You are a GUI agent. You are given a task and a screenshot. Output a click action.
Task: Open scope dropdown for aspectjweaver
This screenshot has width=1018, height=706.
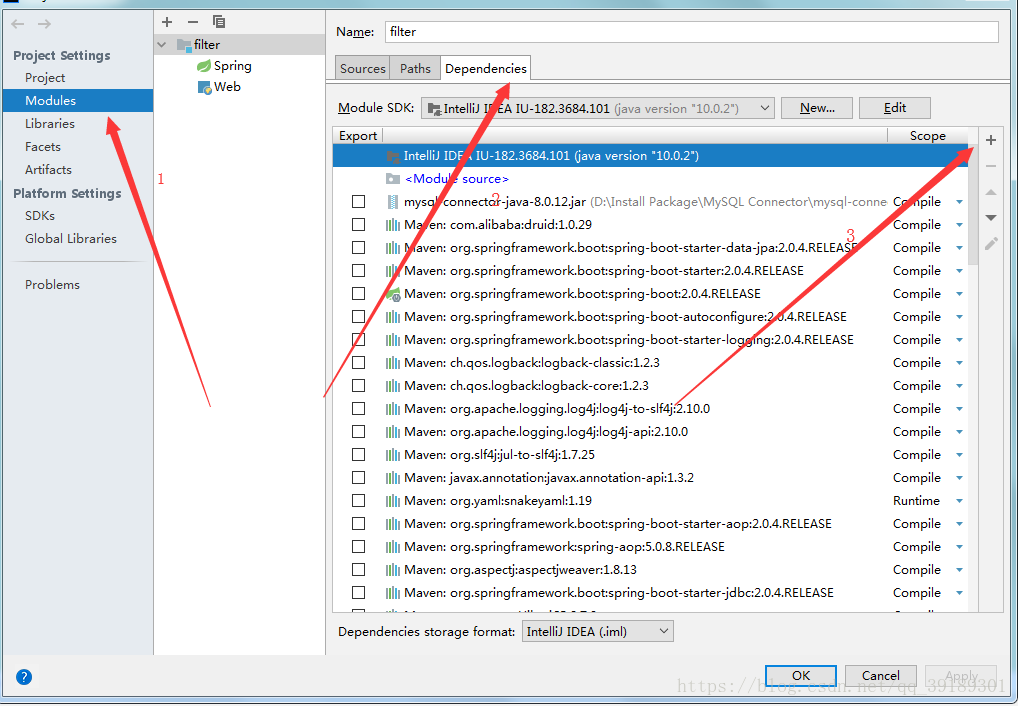pos(960,570)
